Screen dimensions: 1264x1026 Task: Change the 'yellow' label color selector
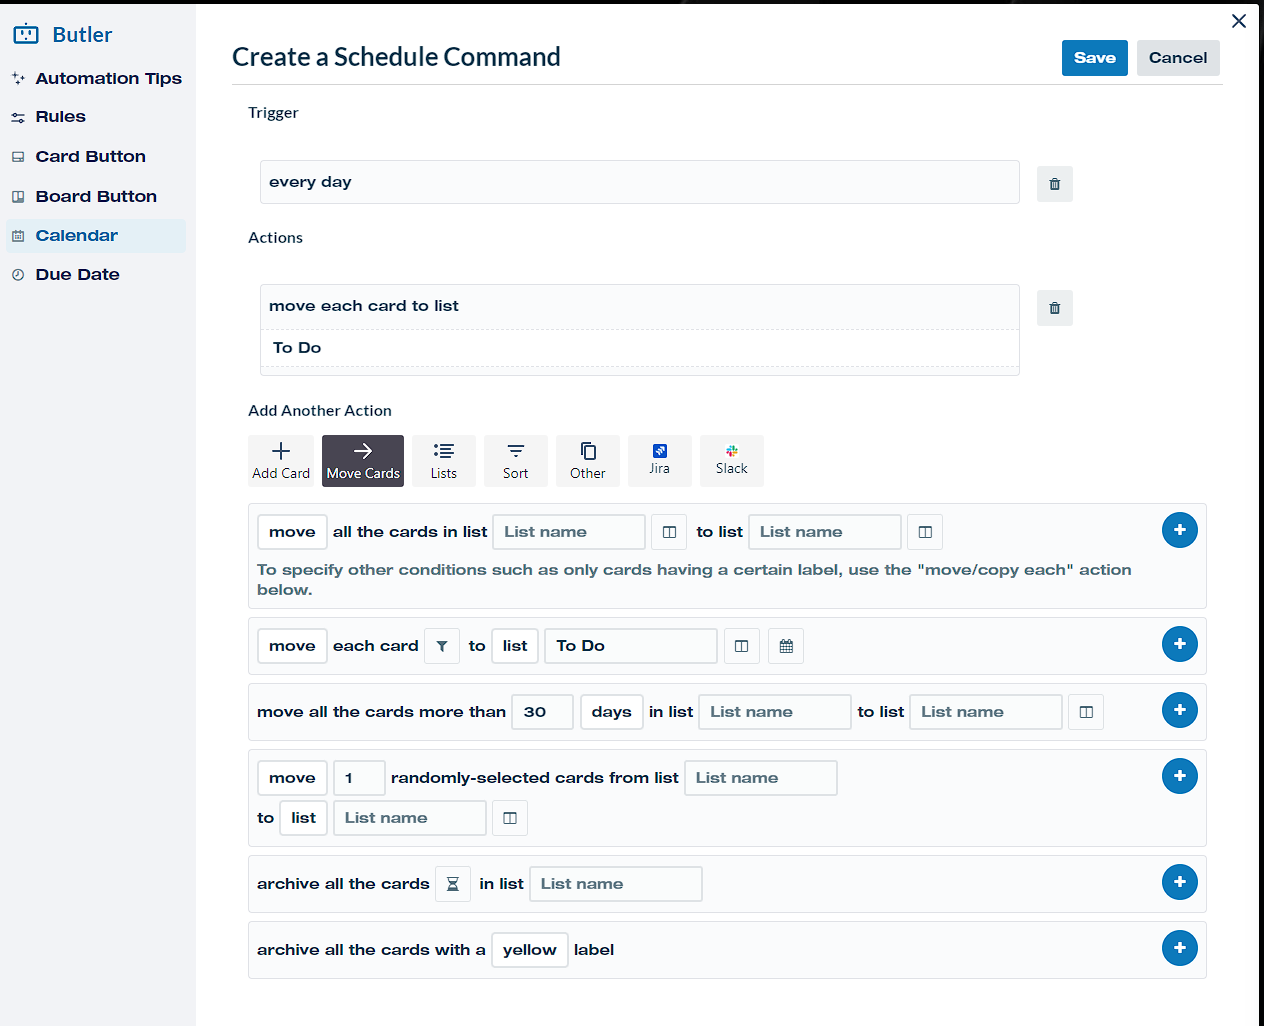point(530,950)
